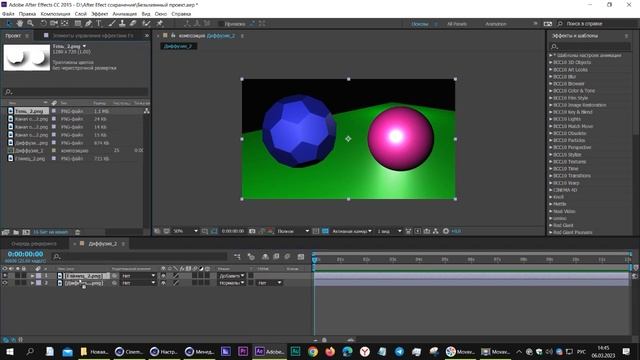This screenshot has height=360, width=640.
Task: Toggle preserve transparency checkbox for layer 1
Action: click(251, 276)
